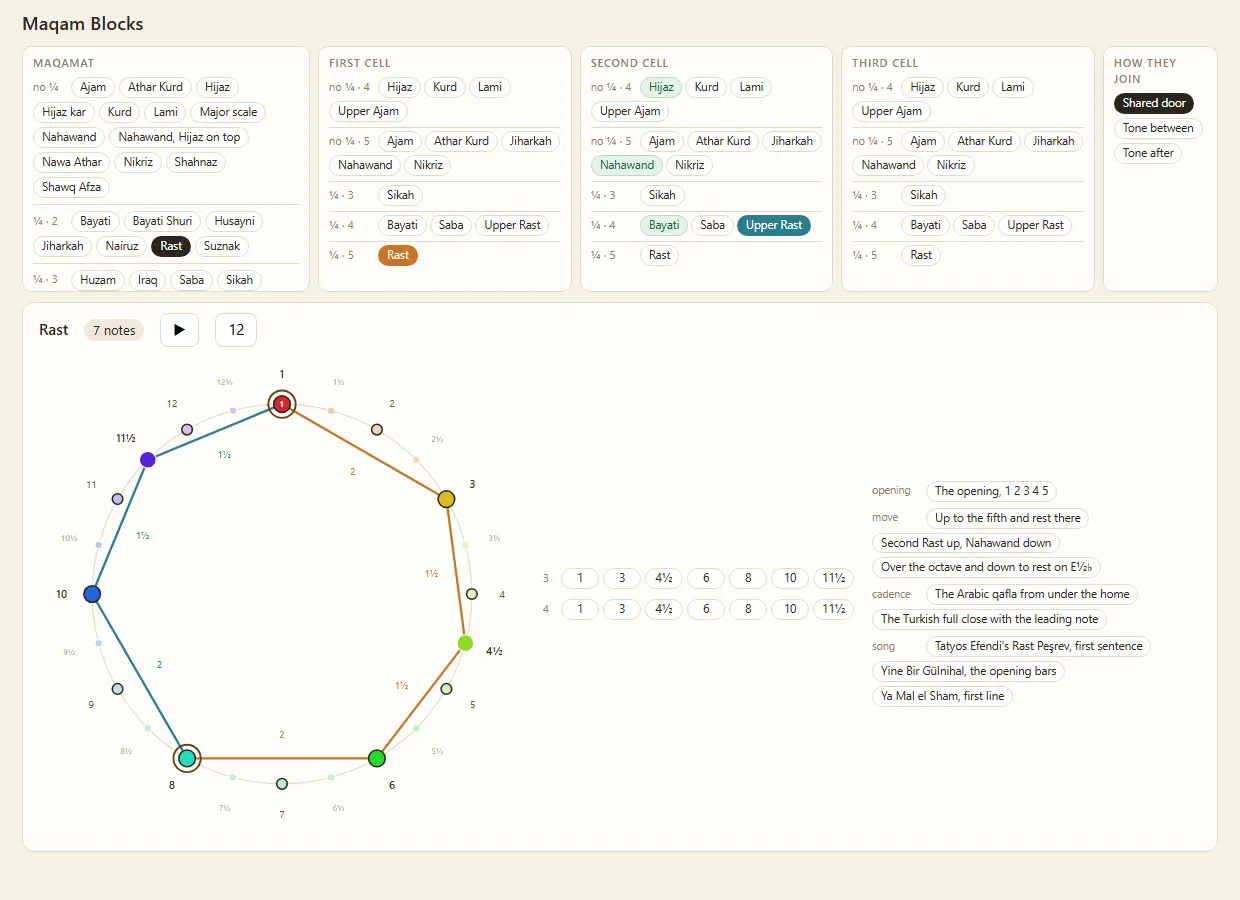The image size is (1240, 900).
Task: Click note 1 in octave row 4
Action: coord(580,609)
